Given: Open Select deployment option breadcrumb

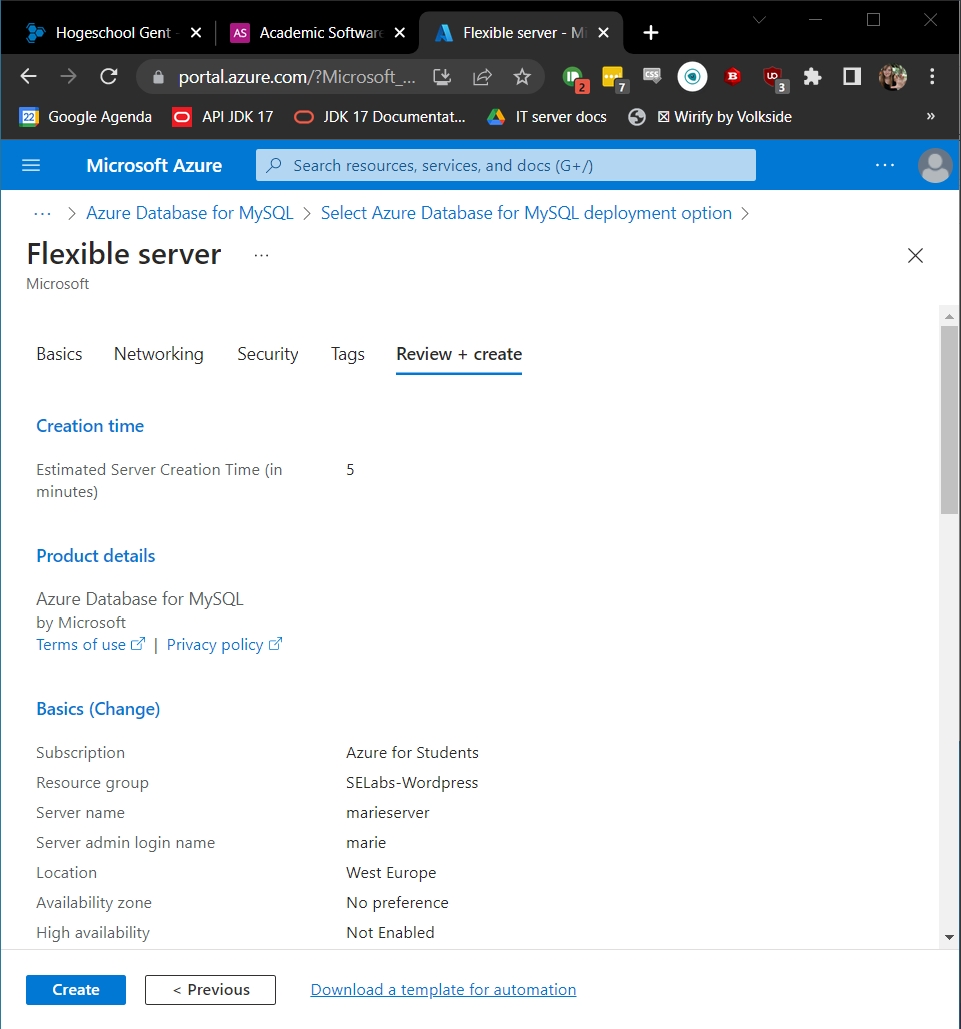Looking at the screenshot, I should pos(526,213).
